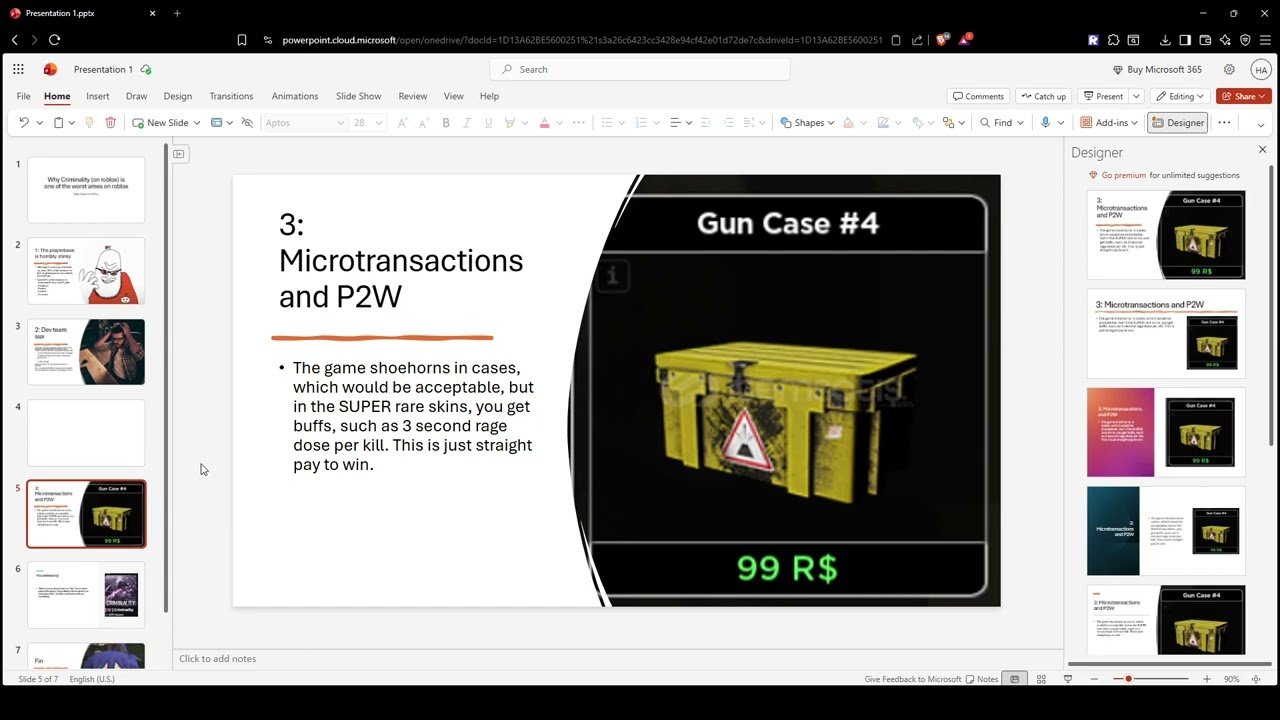The width and height of the screenshot is (1280, 720).
Task: Switch to the Design tab
Action: tap(178, 96)
